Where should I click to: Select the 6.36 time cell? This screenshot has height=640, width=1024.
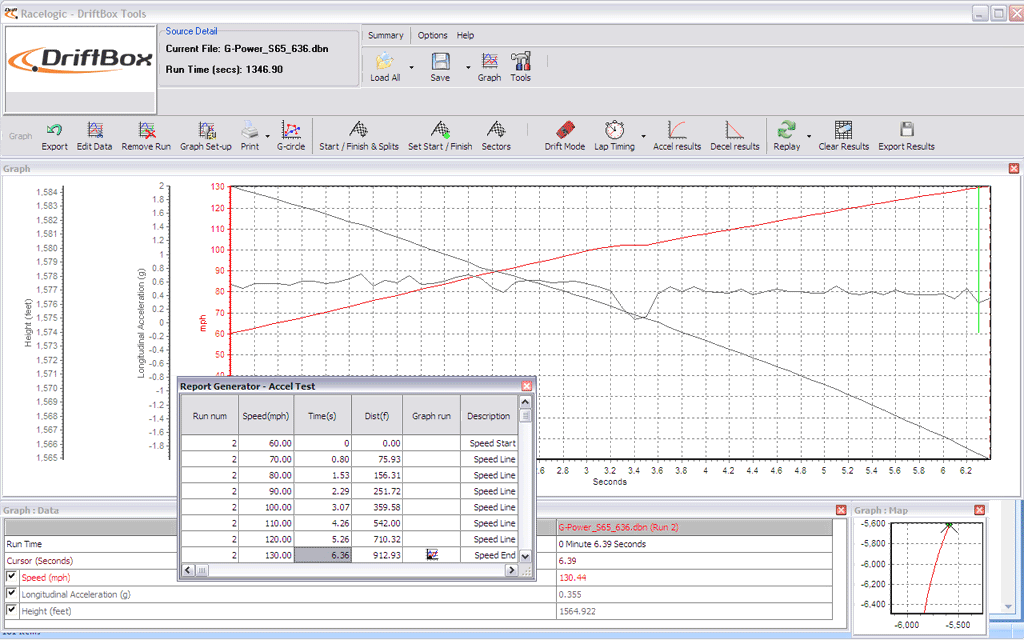tap(323, 555)
